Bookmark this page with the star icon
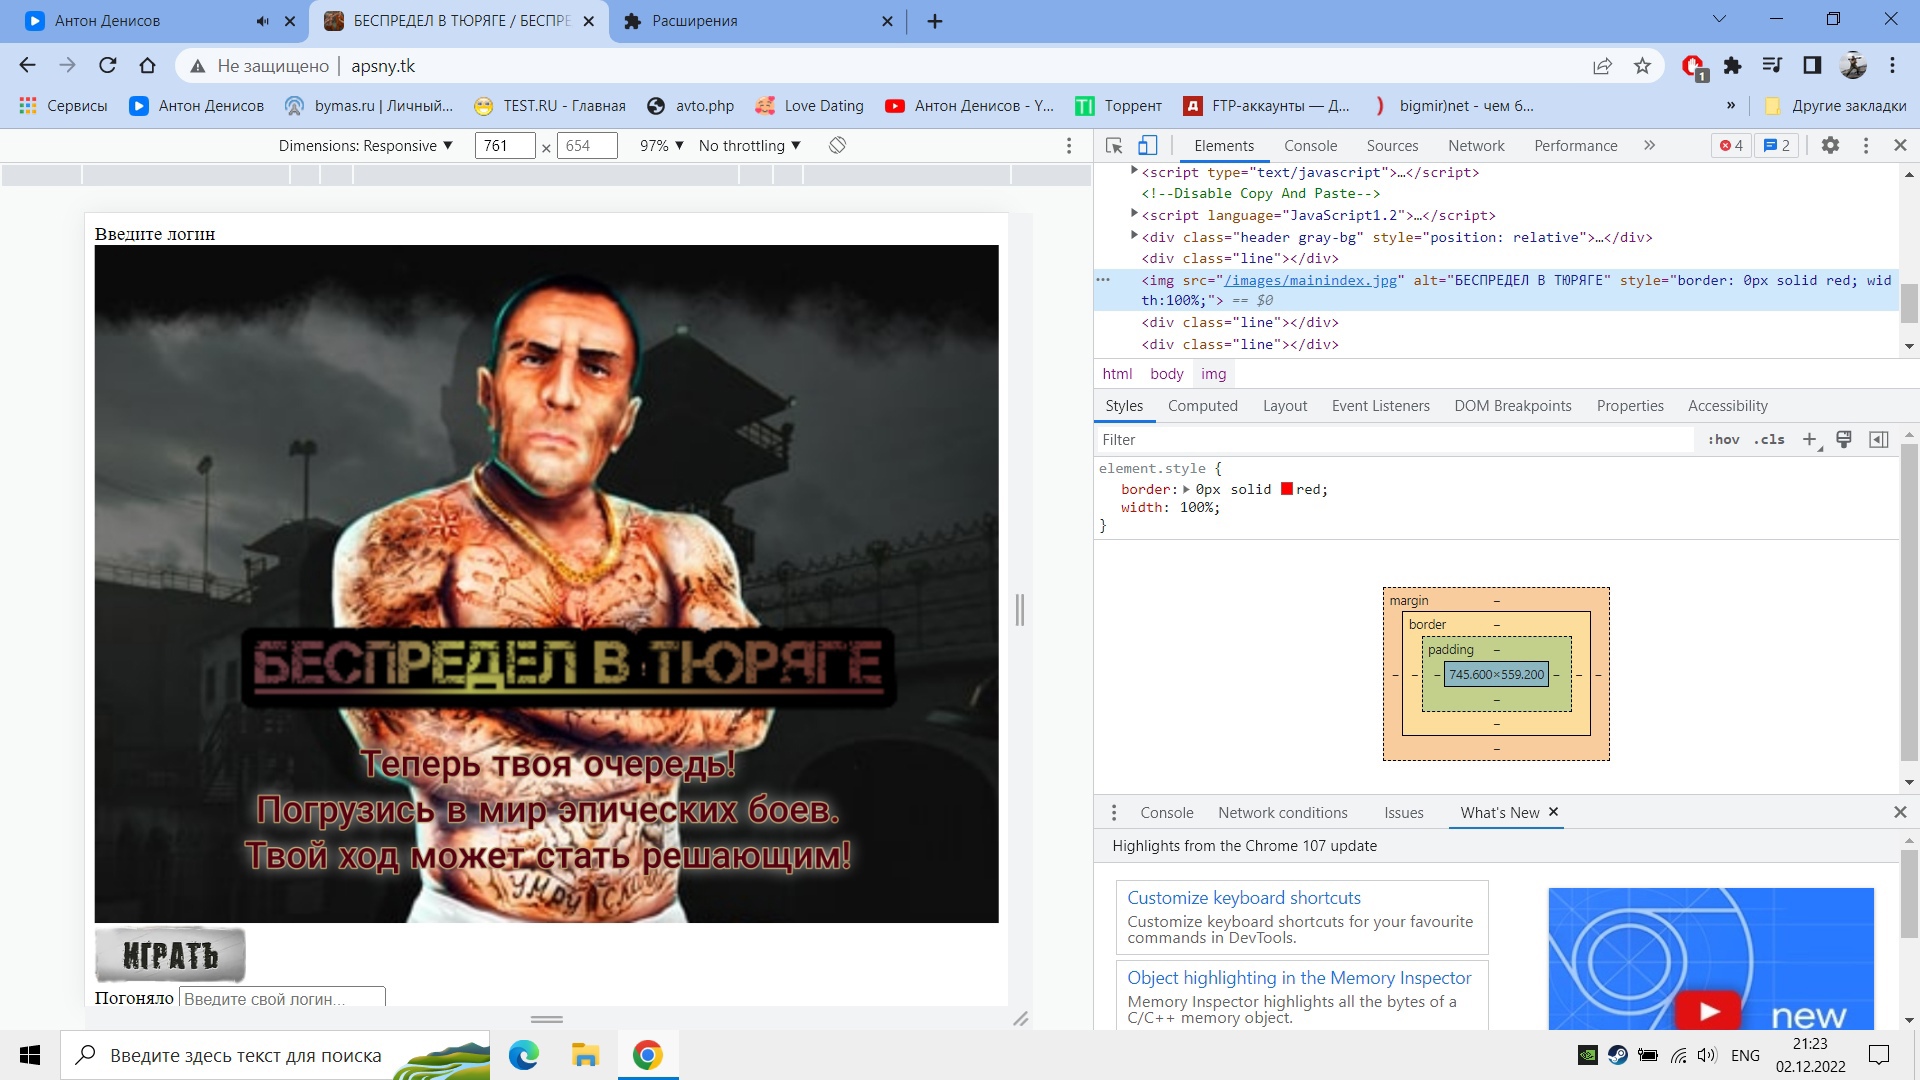 coord(1642,66)
